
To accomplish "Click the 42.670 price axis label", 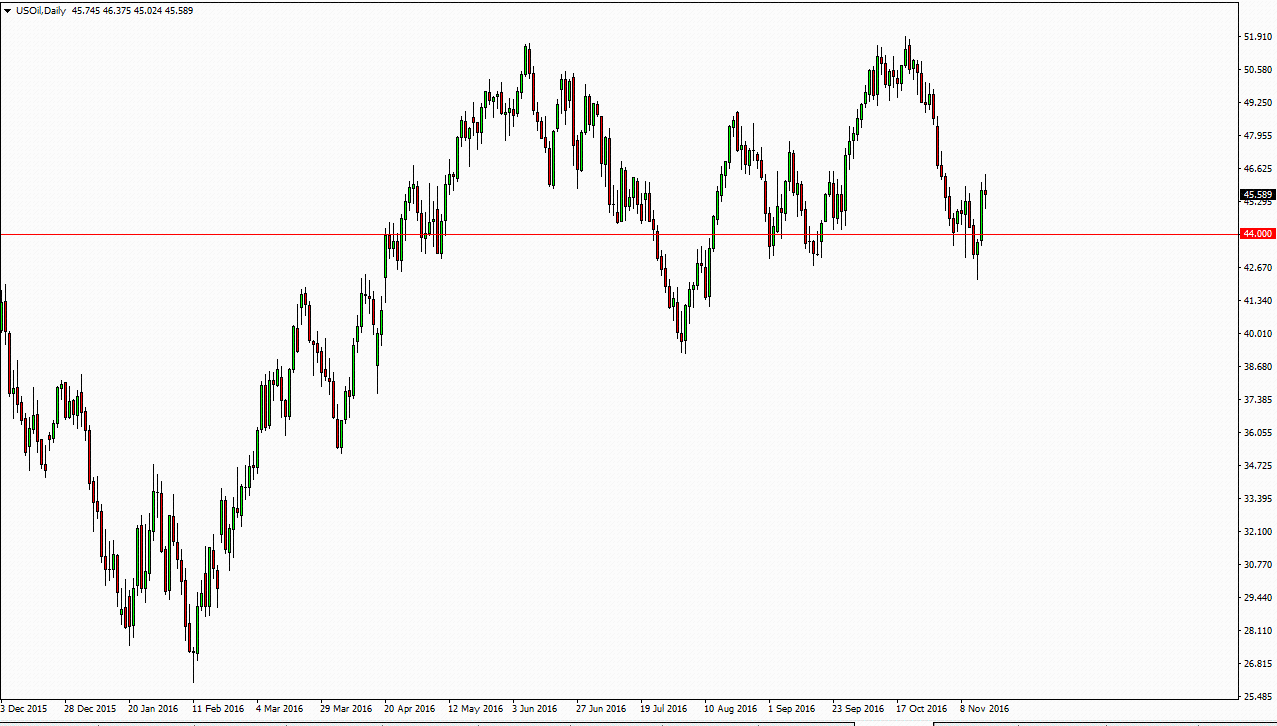I will (x=1257, y=268).
